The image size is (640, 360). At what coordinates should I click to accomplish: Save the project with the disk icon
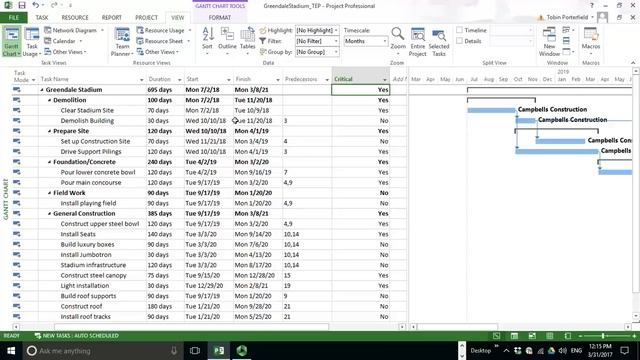click(x=22, y=5)
